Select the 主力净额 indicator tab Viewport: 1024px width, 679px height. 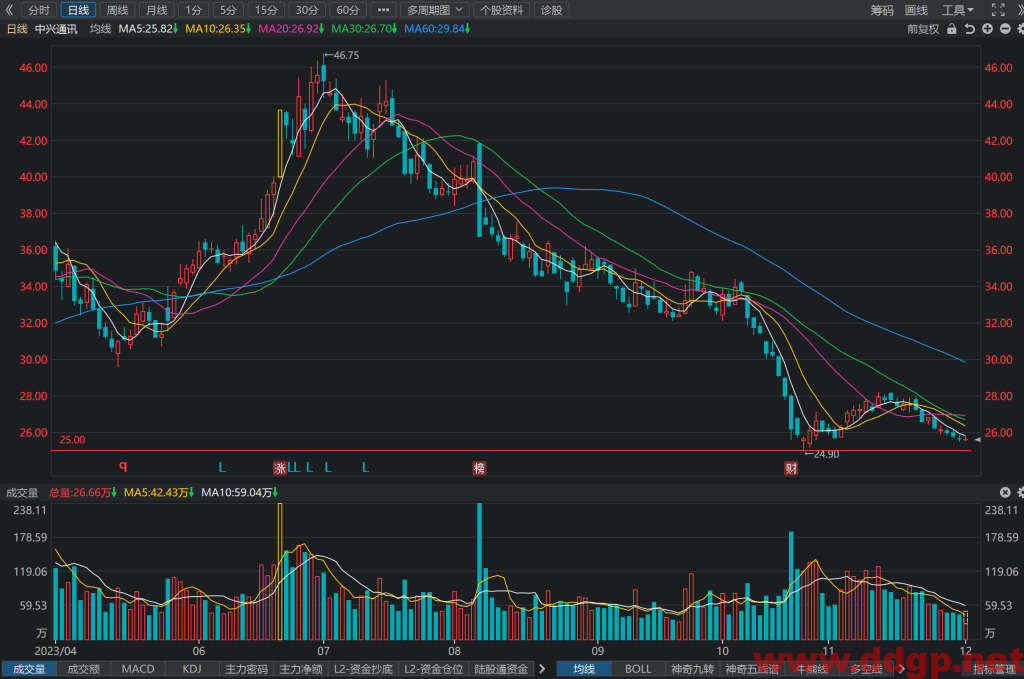point(301,669)
